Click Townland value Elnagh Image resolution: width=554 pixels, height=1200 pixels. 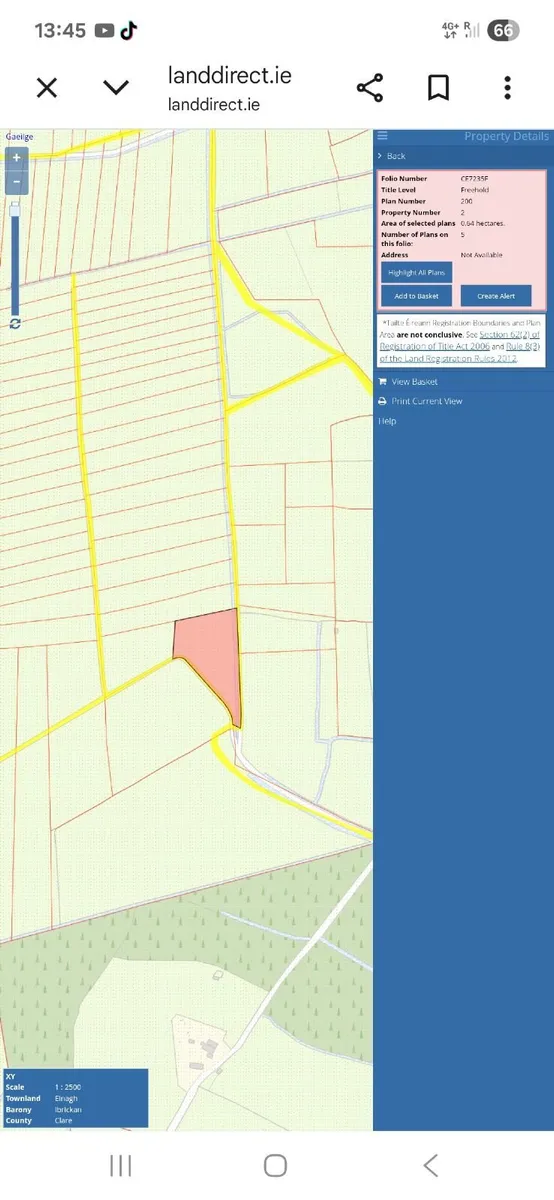click(x=65, y=1098)
